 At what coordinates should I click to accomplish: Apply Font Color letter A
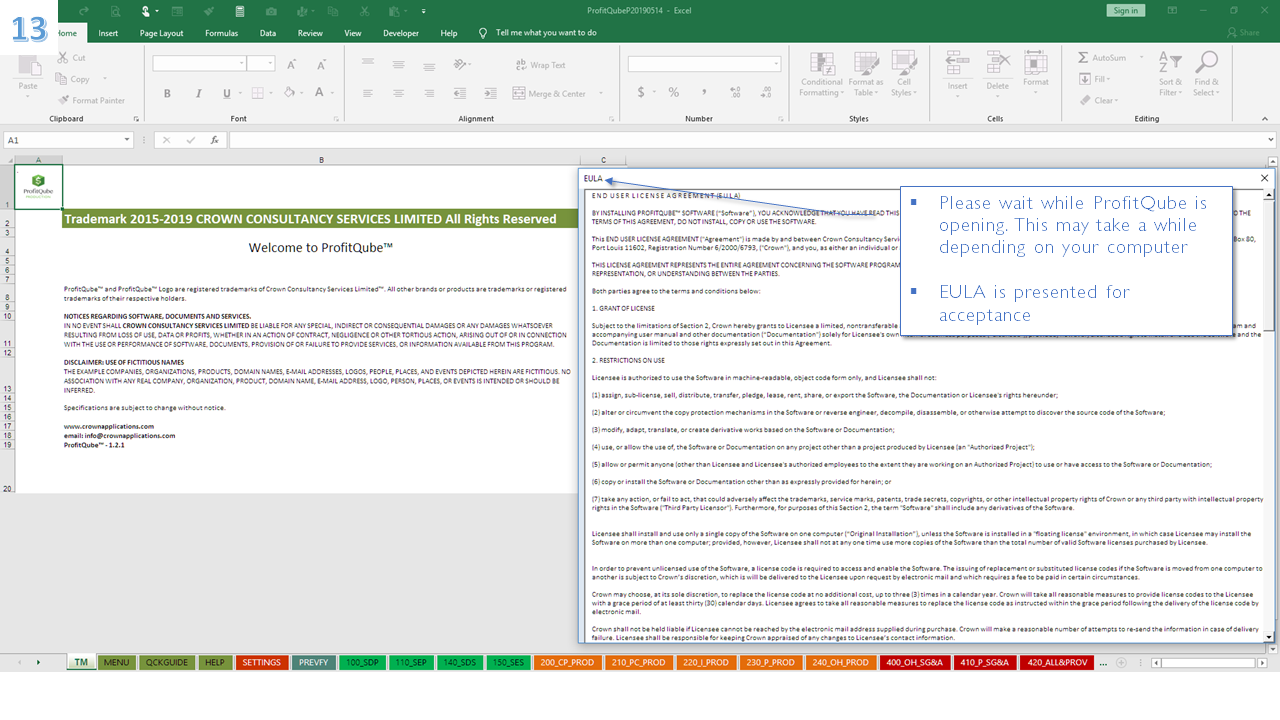pos(319,93)
